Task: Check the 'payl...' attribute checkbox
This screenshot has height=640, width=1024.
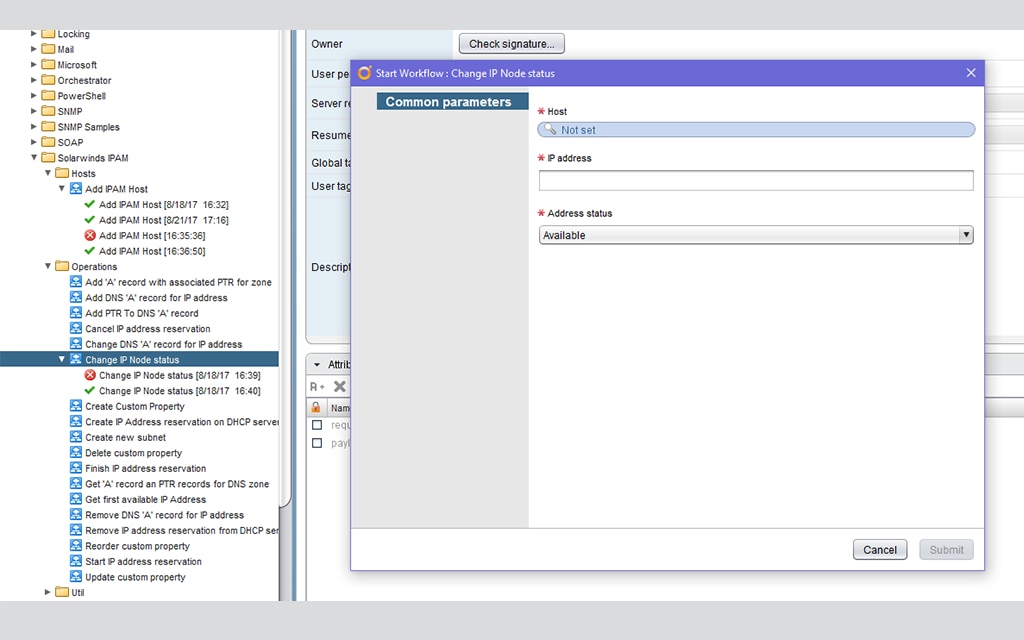Action: pos(315,442)
